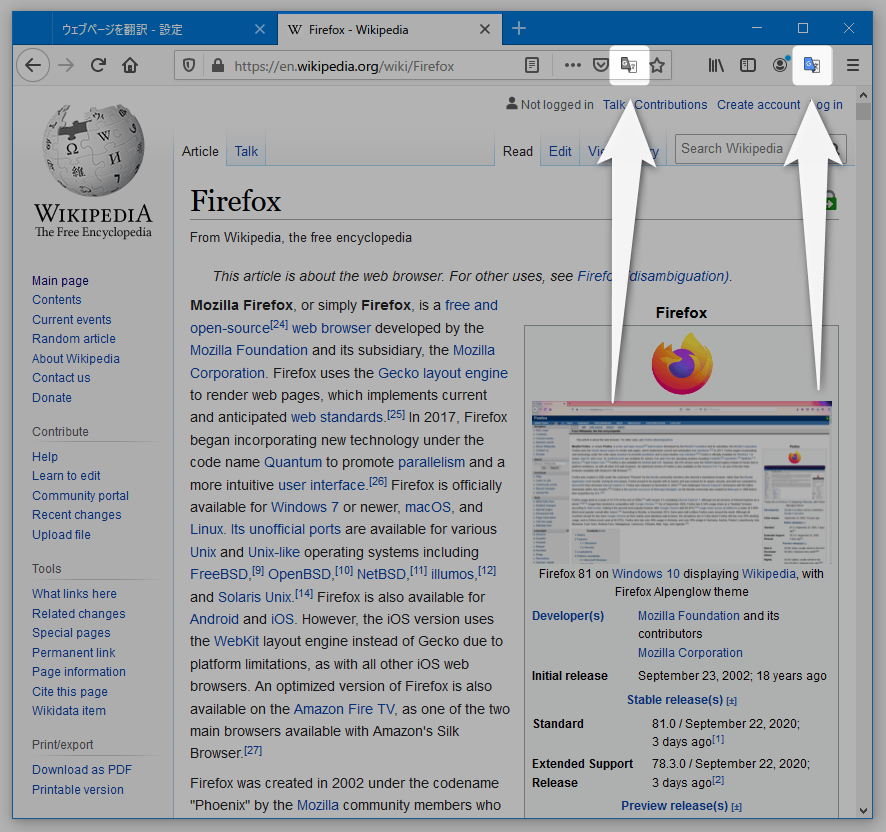Load a Random article

point(73,339)
